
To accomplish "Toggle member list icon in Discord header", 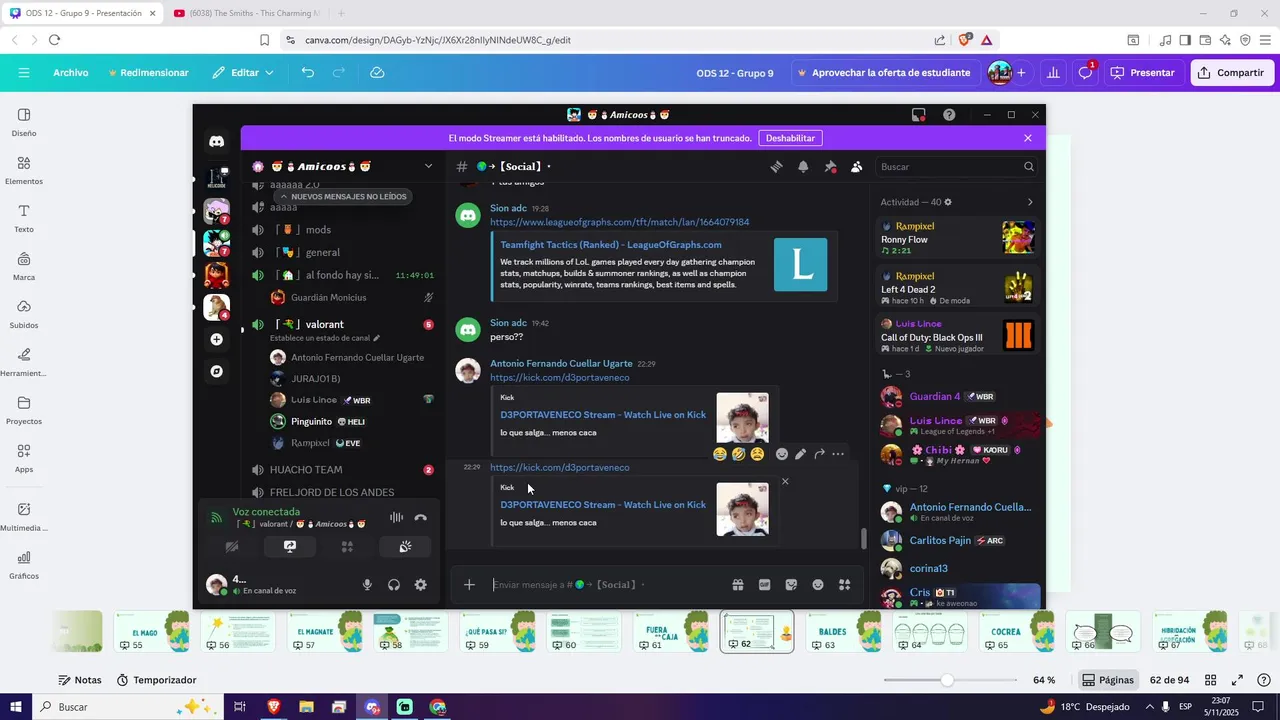I will pyautogui.click(x=857, y=167).
